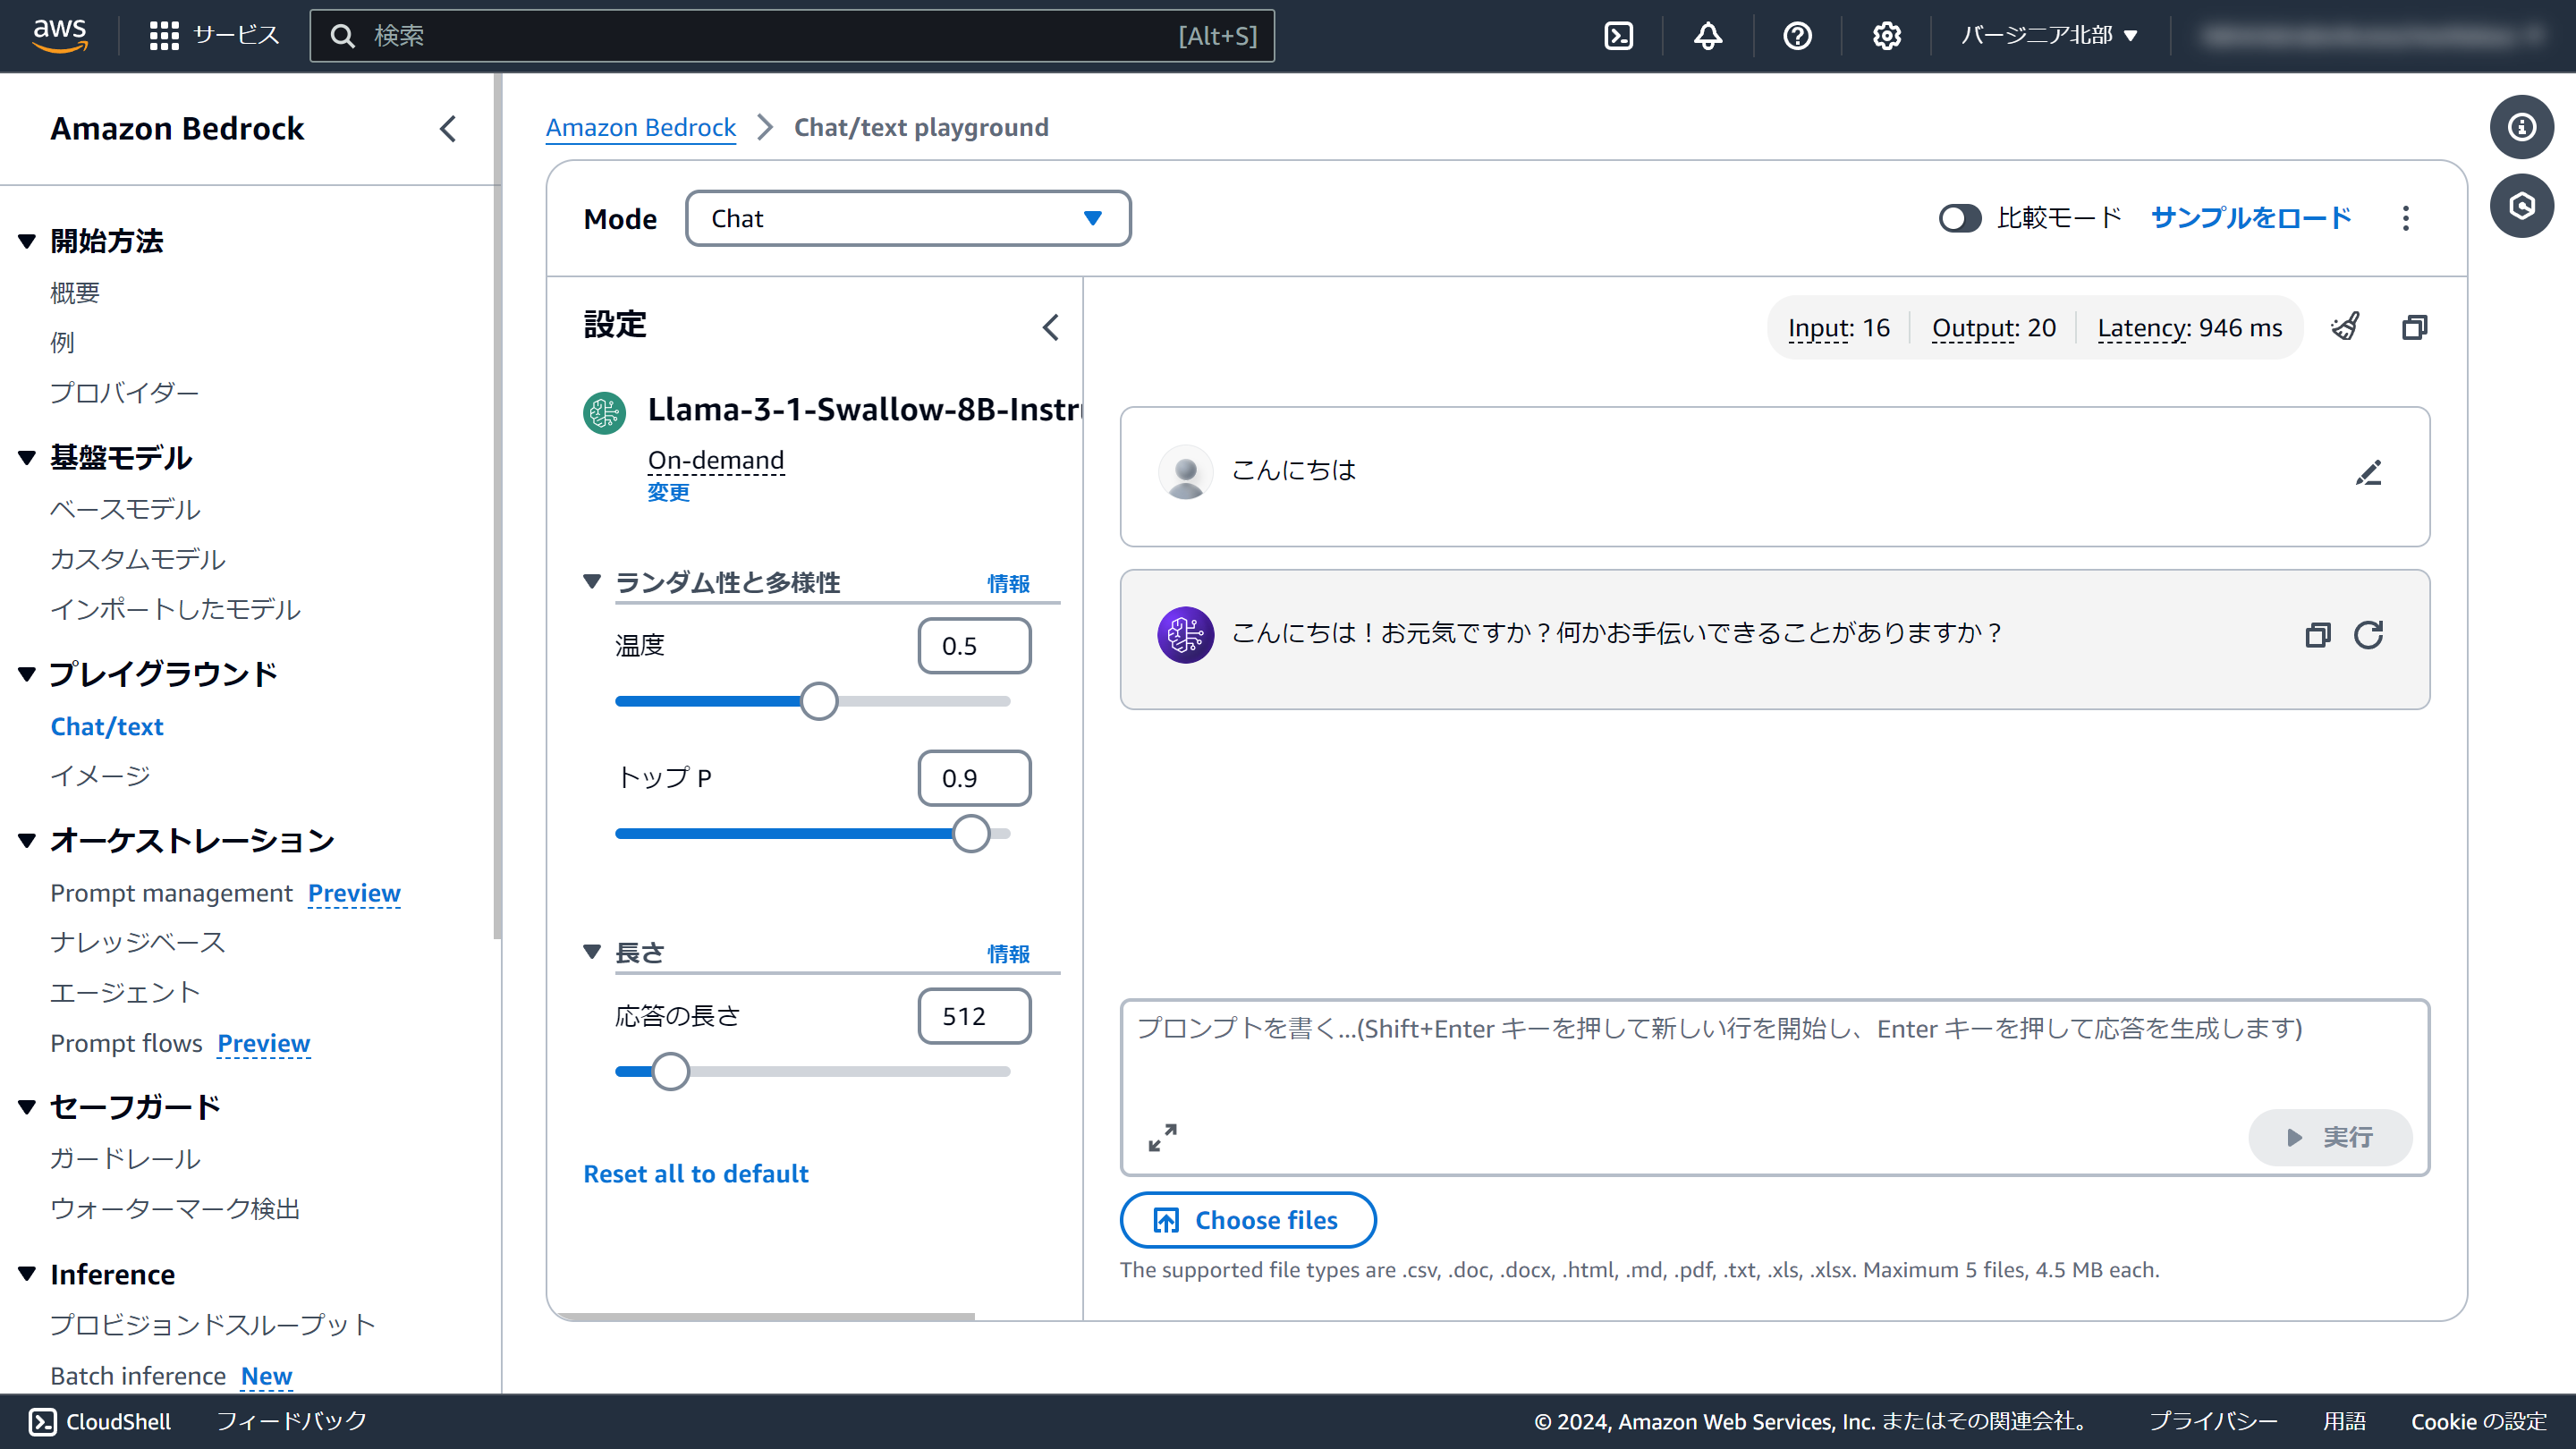Click Reset all to default link

(695, 1174)
